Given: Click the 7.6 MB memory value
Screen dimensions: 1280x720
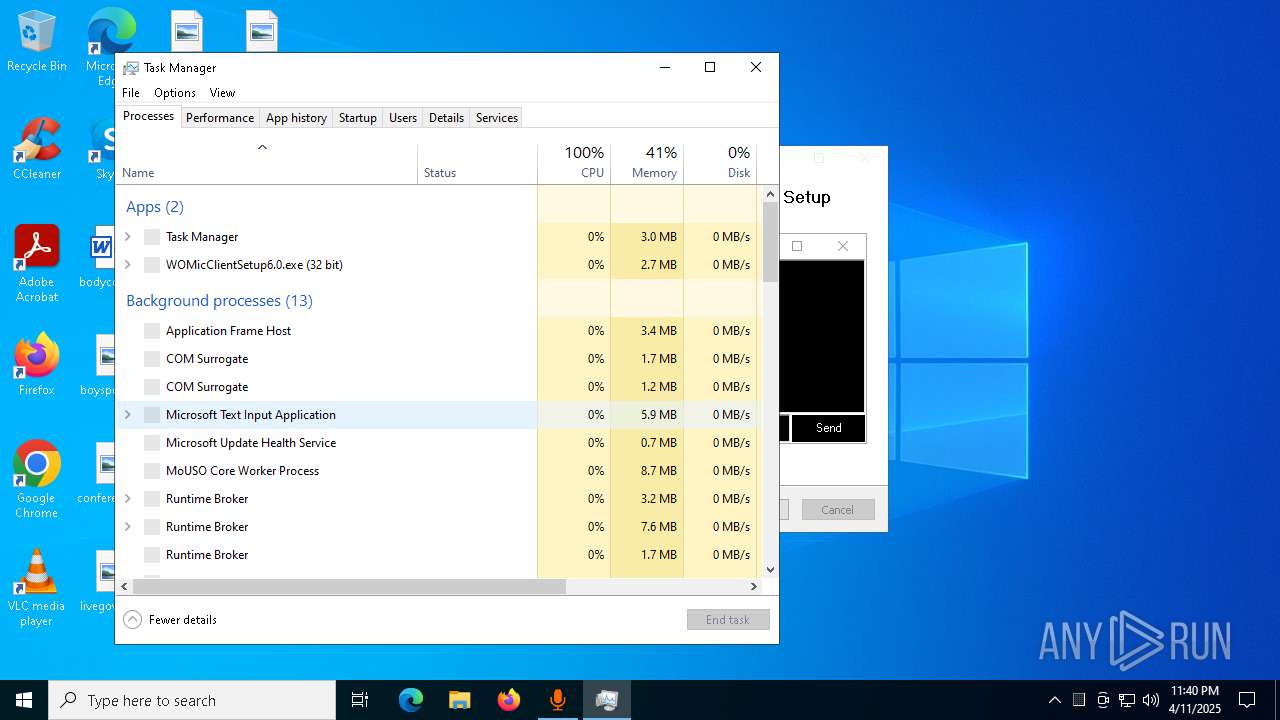Looking at the screenshot, I should click(658, 527).
